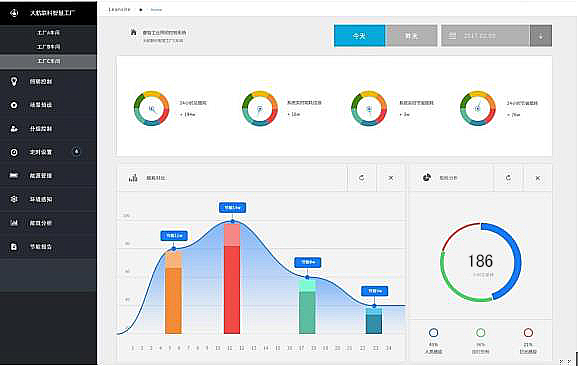Open the document icon report item in the sidebar

pos(14,247)
